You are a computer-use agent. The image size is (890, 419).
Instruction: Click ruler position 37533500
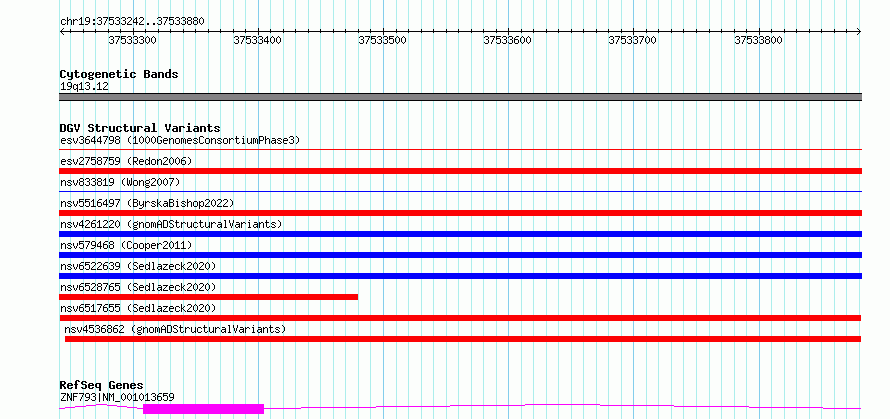point(383,40)
